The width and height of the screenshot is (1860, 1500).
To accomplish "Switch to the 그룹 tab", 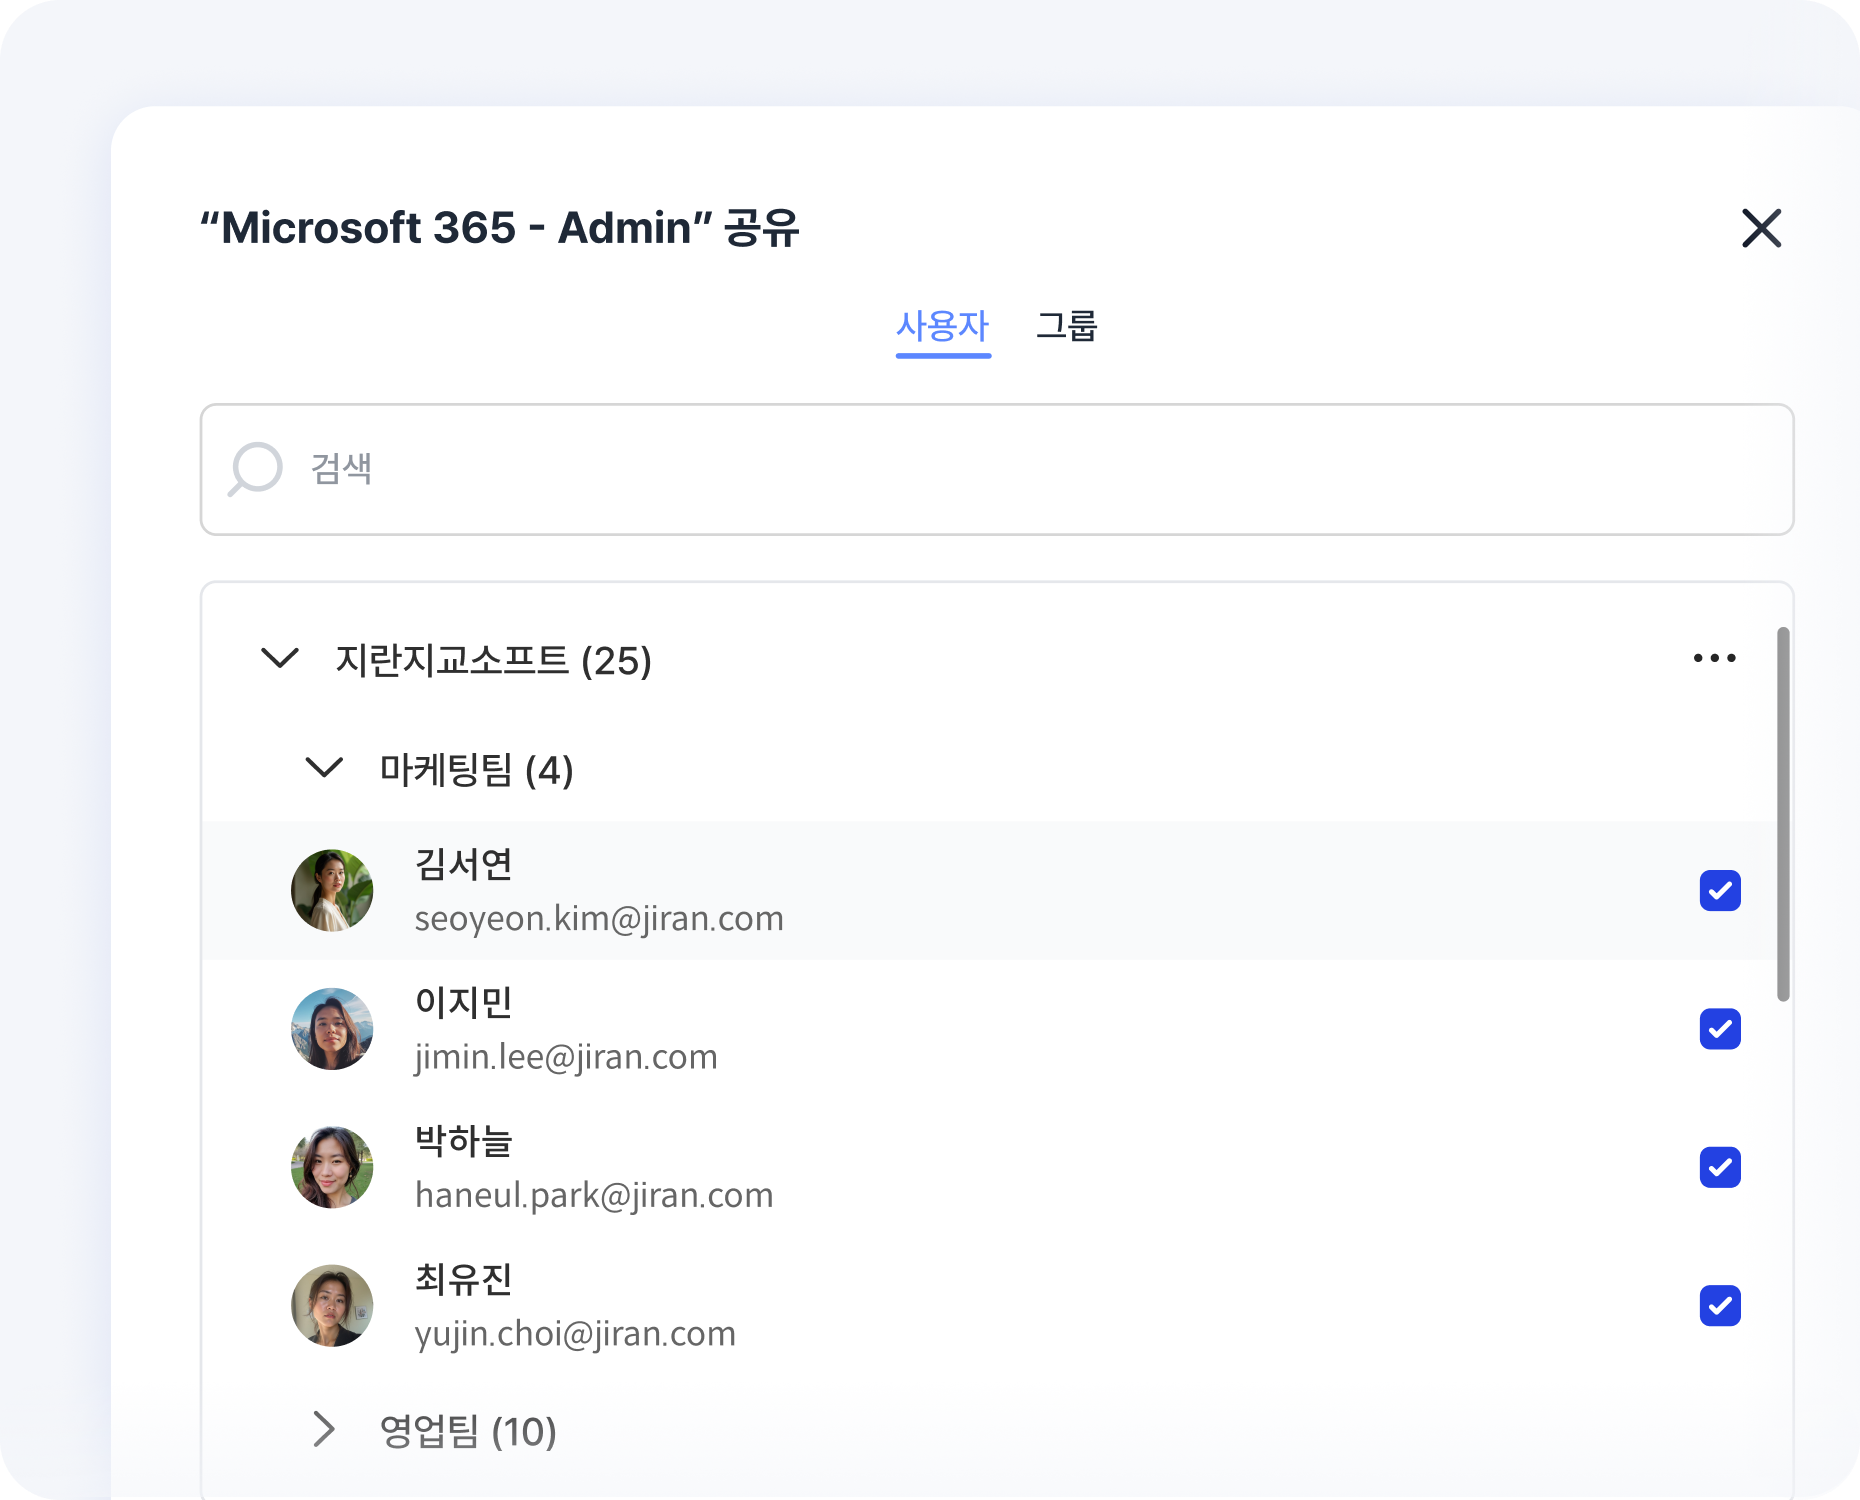I will click(1066, 326).
